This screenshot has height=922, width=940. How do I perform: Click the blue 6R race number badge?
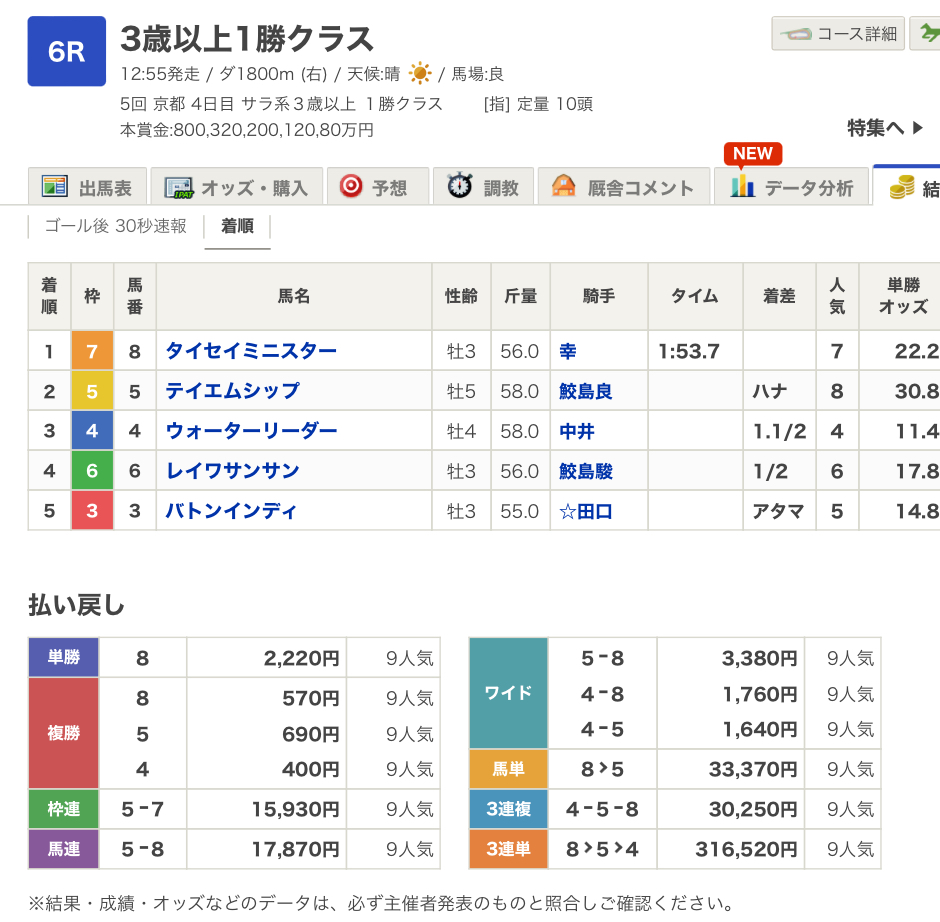[x=67, y=52]
